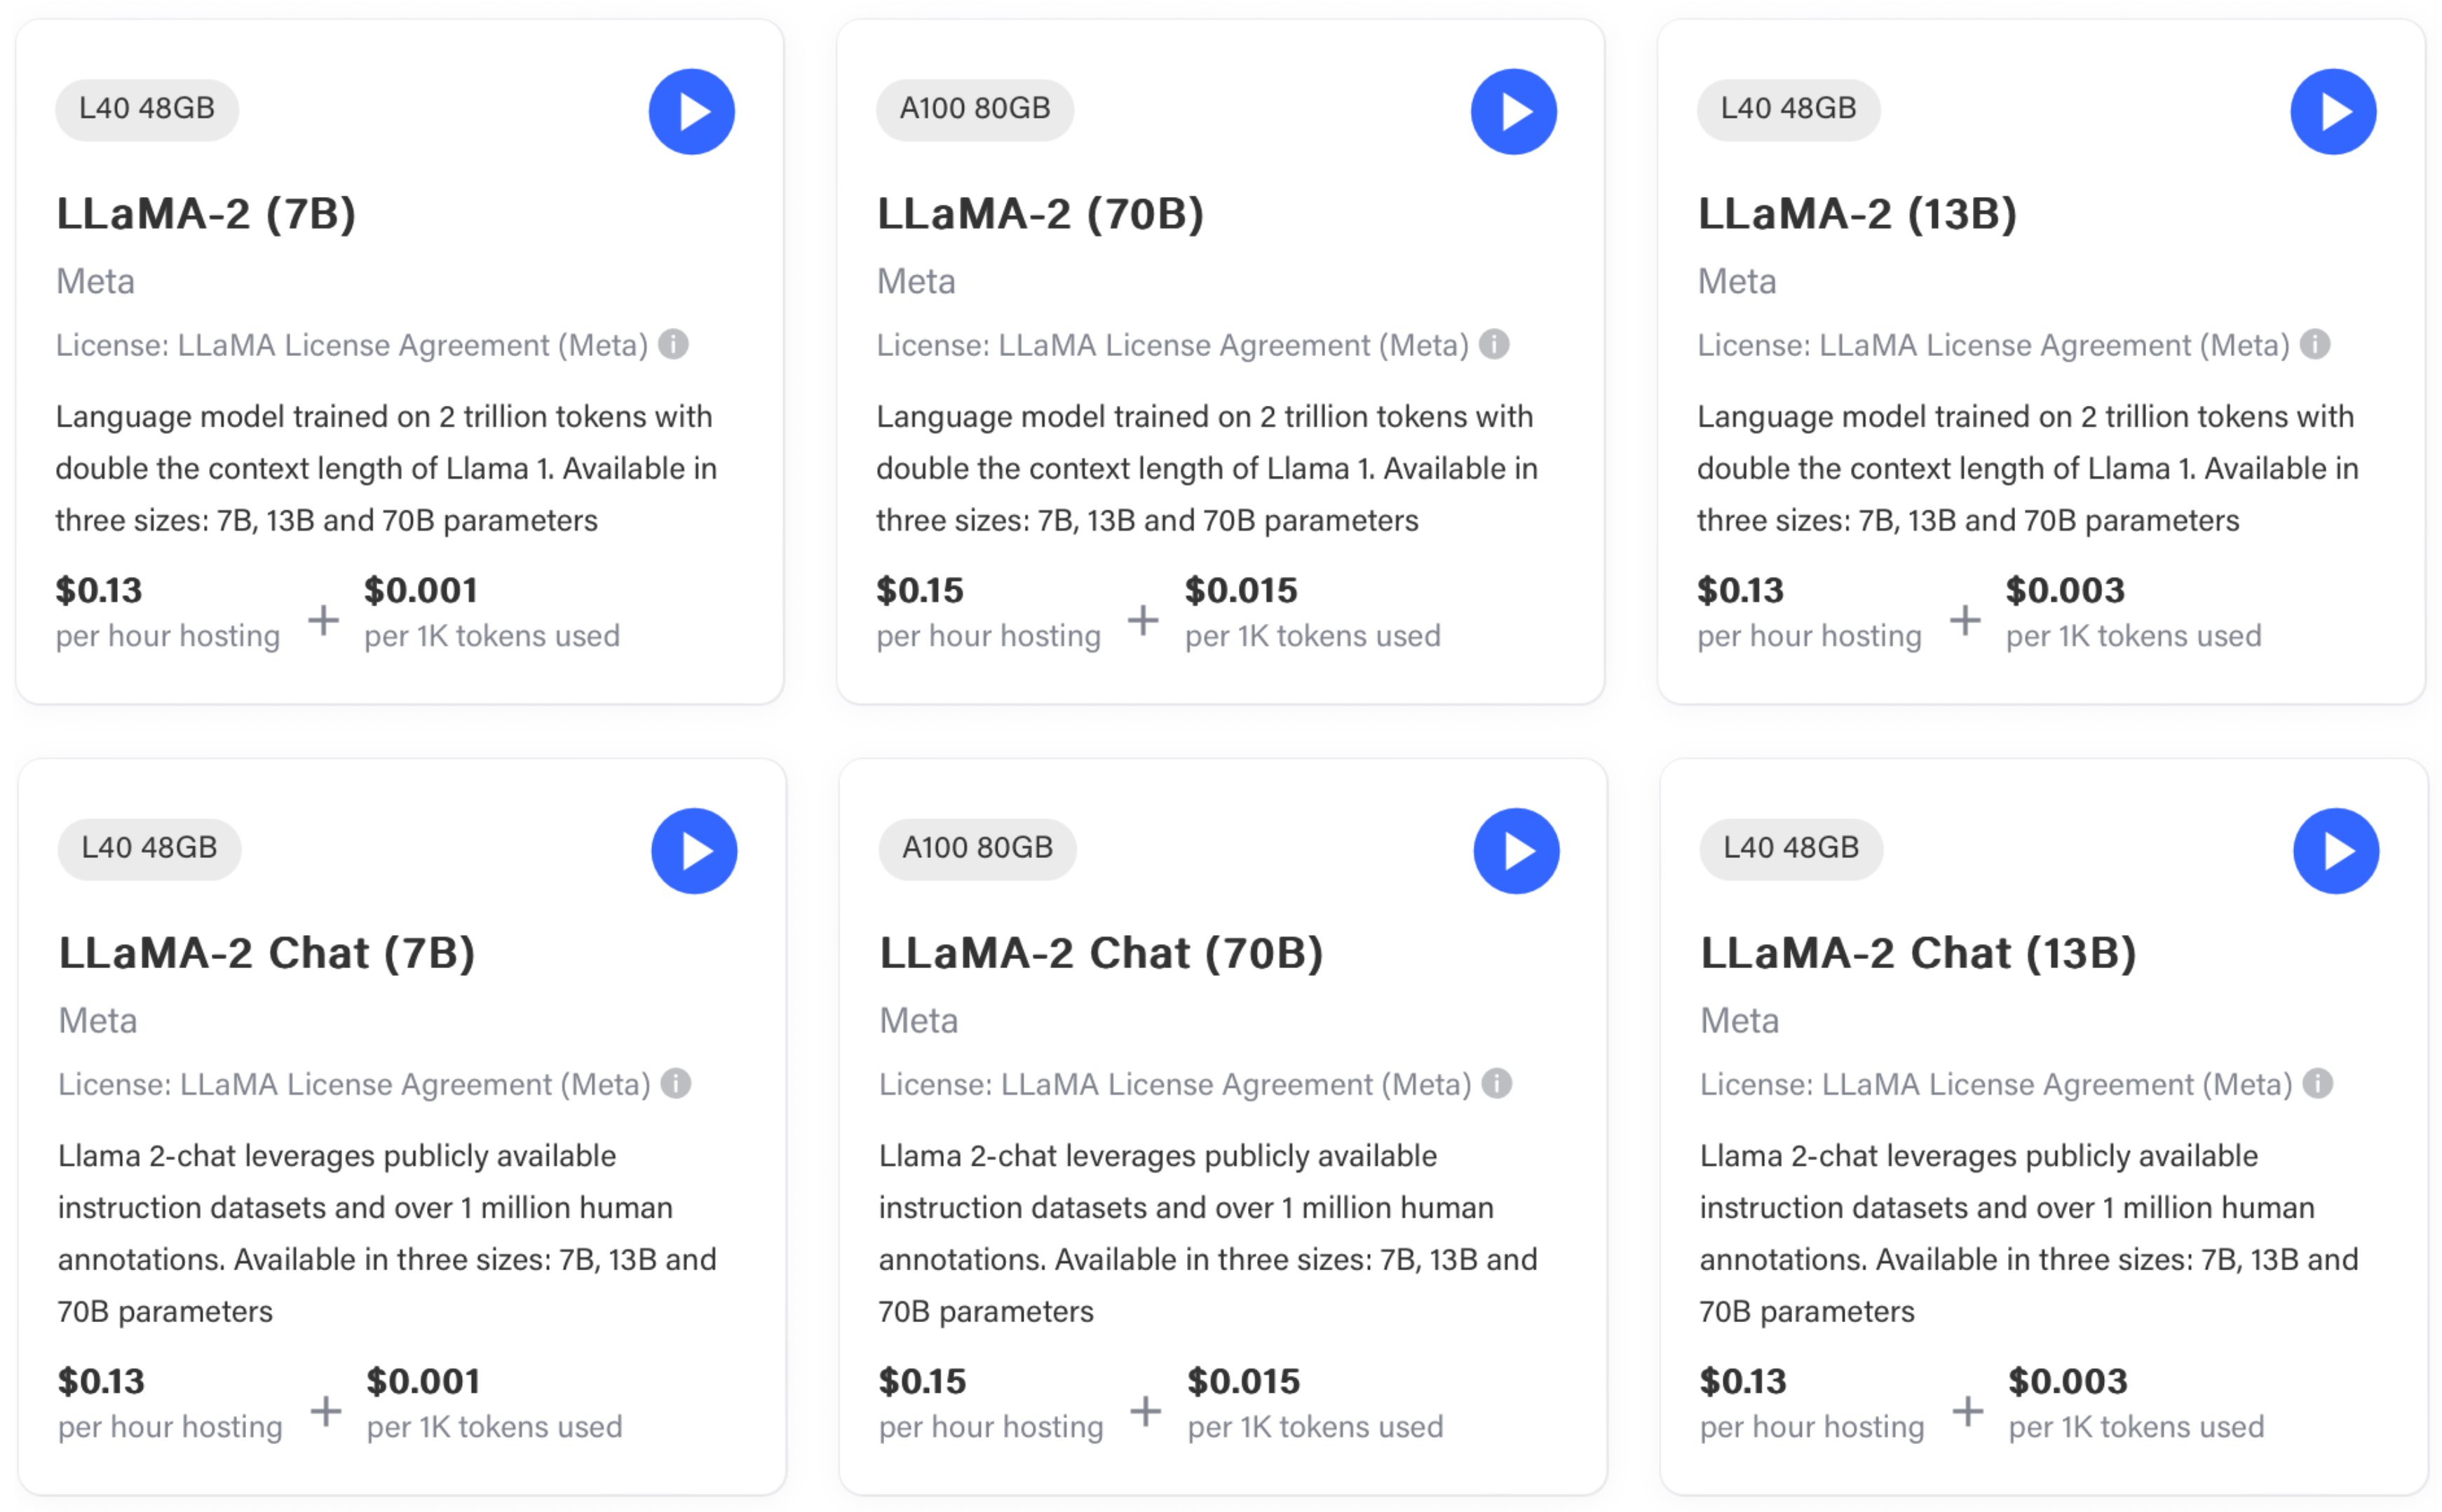Open license info icon for LLaMA-2 (7B)
This screenshot has height=1512, width=2442.
[673, 344]
